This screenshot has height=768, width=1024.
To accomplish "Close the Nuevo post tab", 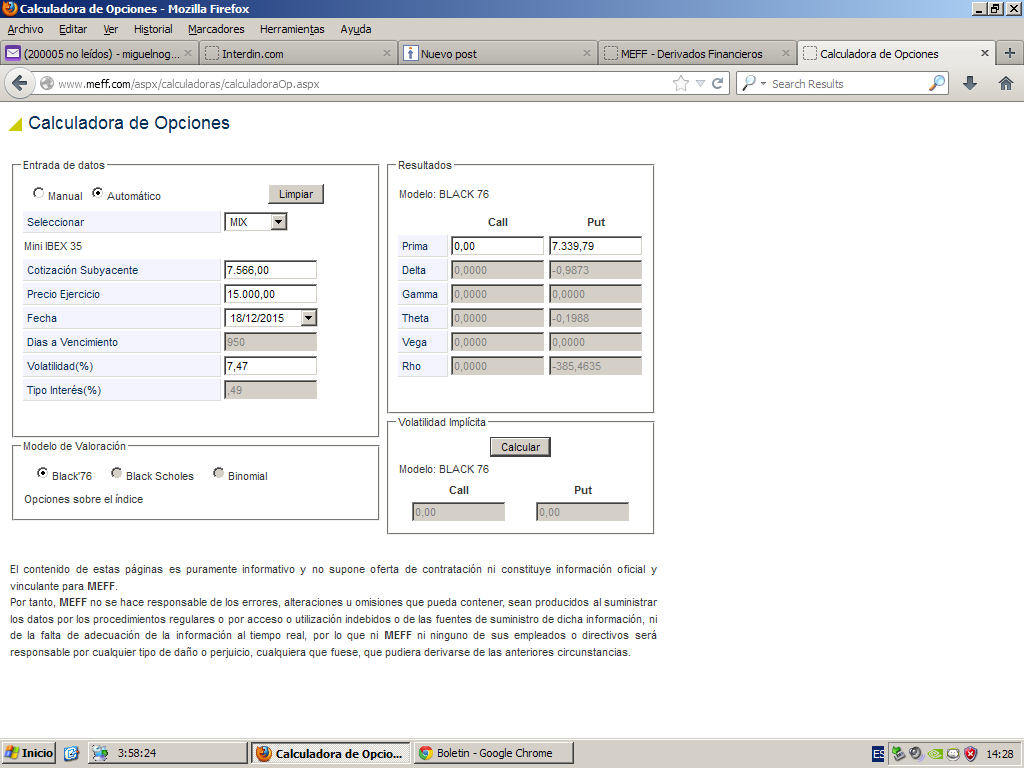I will point(586,53).
